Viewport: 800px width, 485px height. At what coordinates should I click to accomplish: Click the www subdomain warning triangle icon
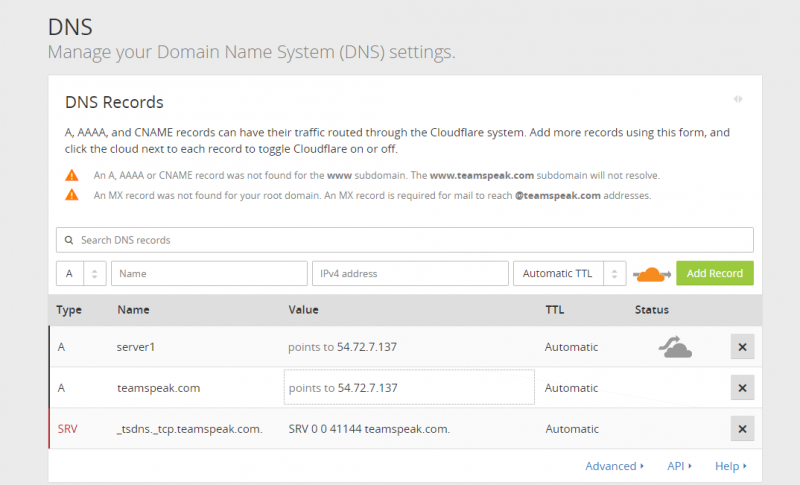tap(72, 175)
